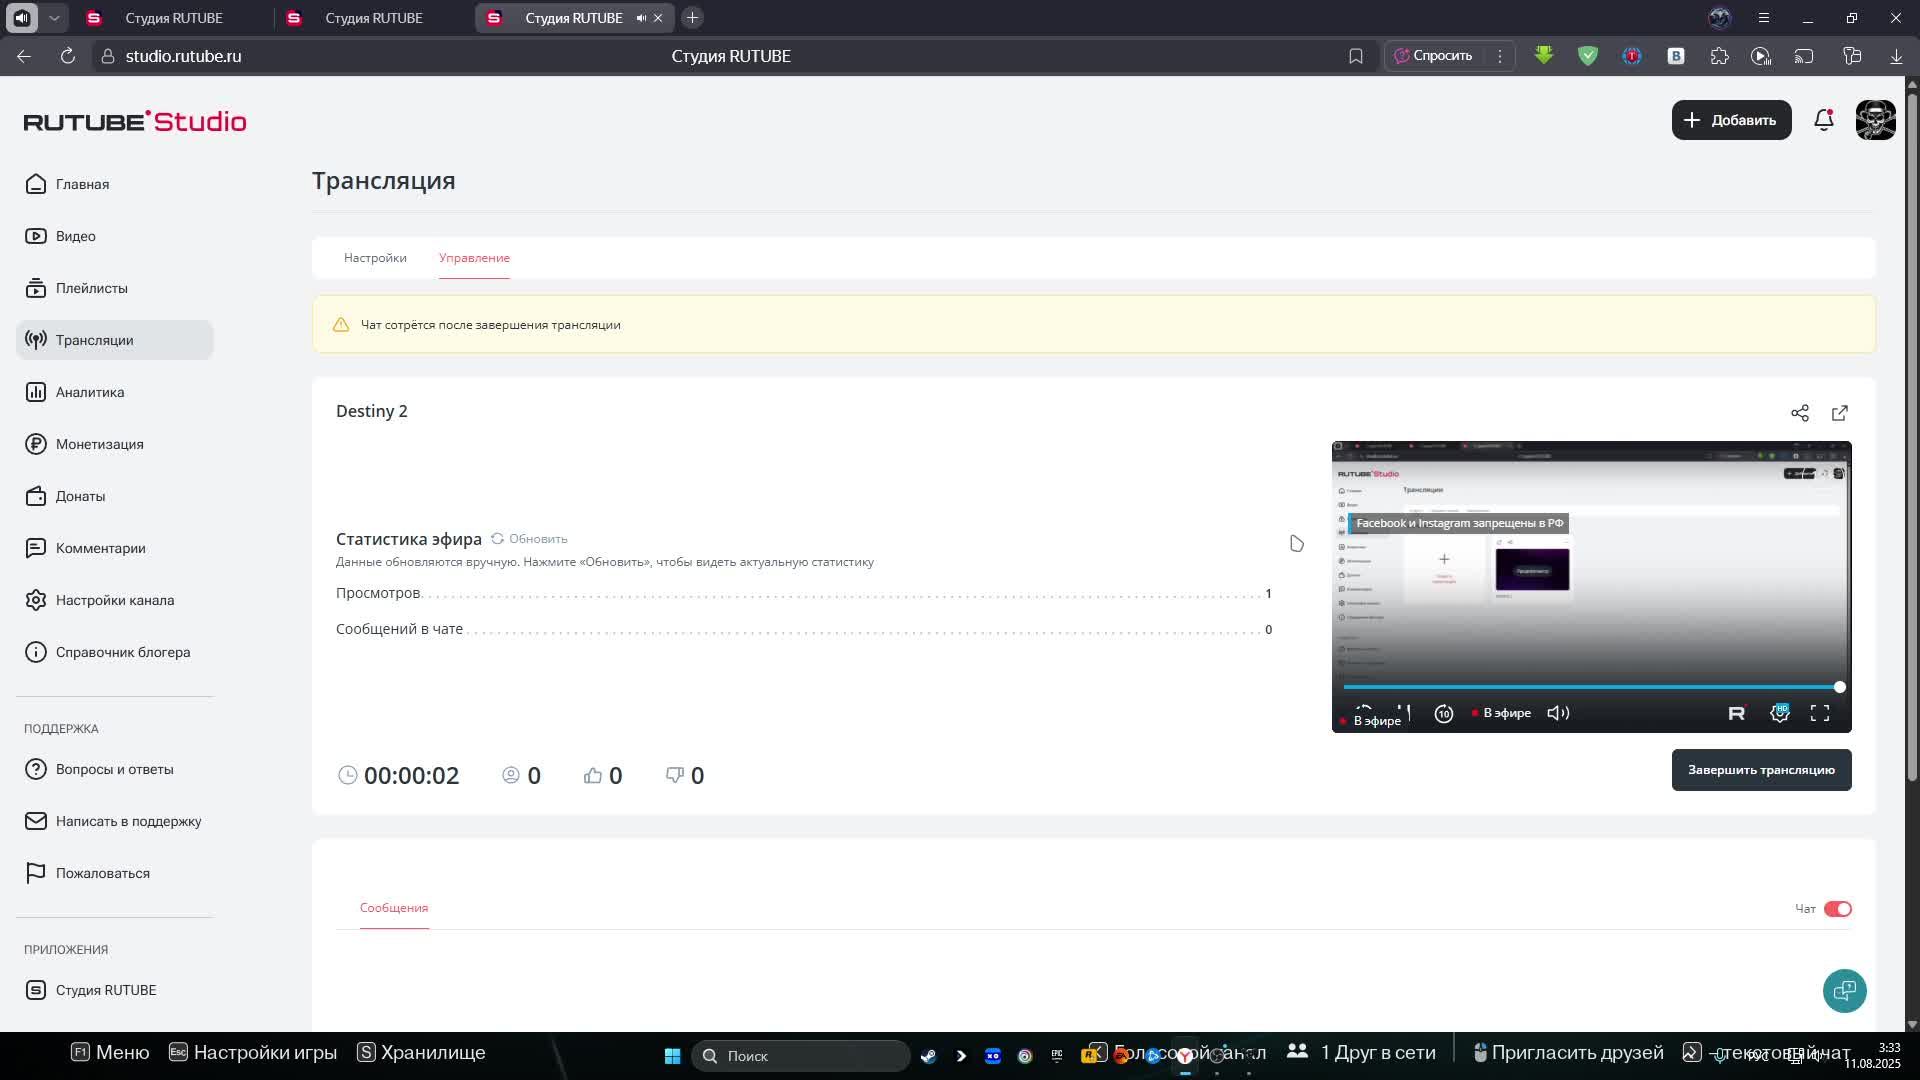Click the player progress bar handle
The image size is (1920, 1080).
1839,687
